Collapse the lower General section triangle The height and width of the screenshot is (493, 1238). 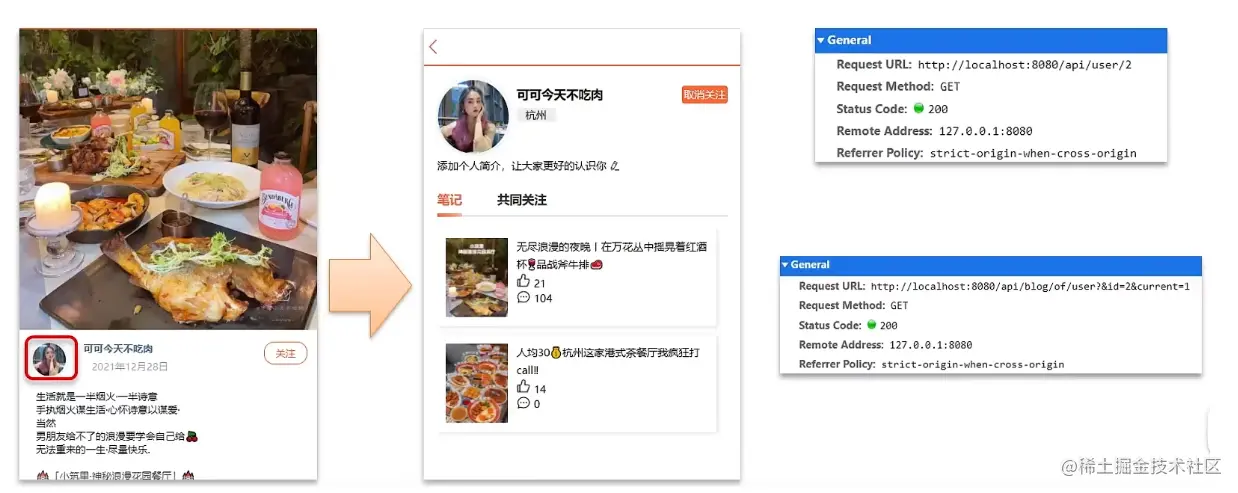[x=785, y=265]
